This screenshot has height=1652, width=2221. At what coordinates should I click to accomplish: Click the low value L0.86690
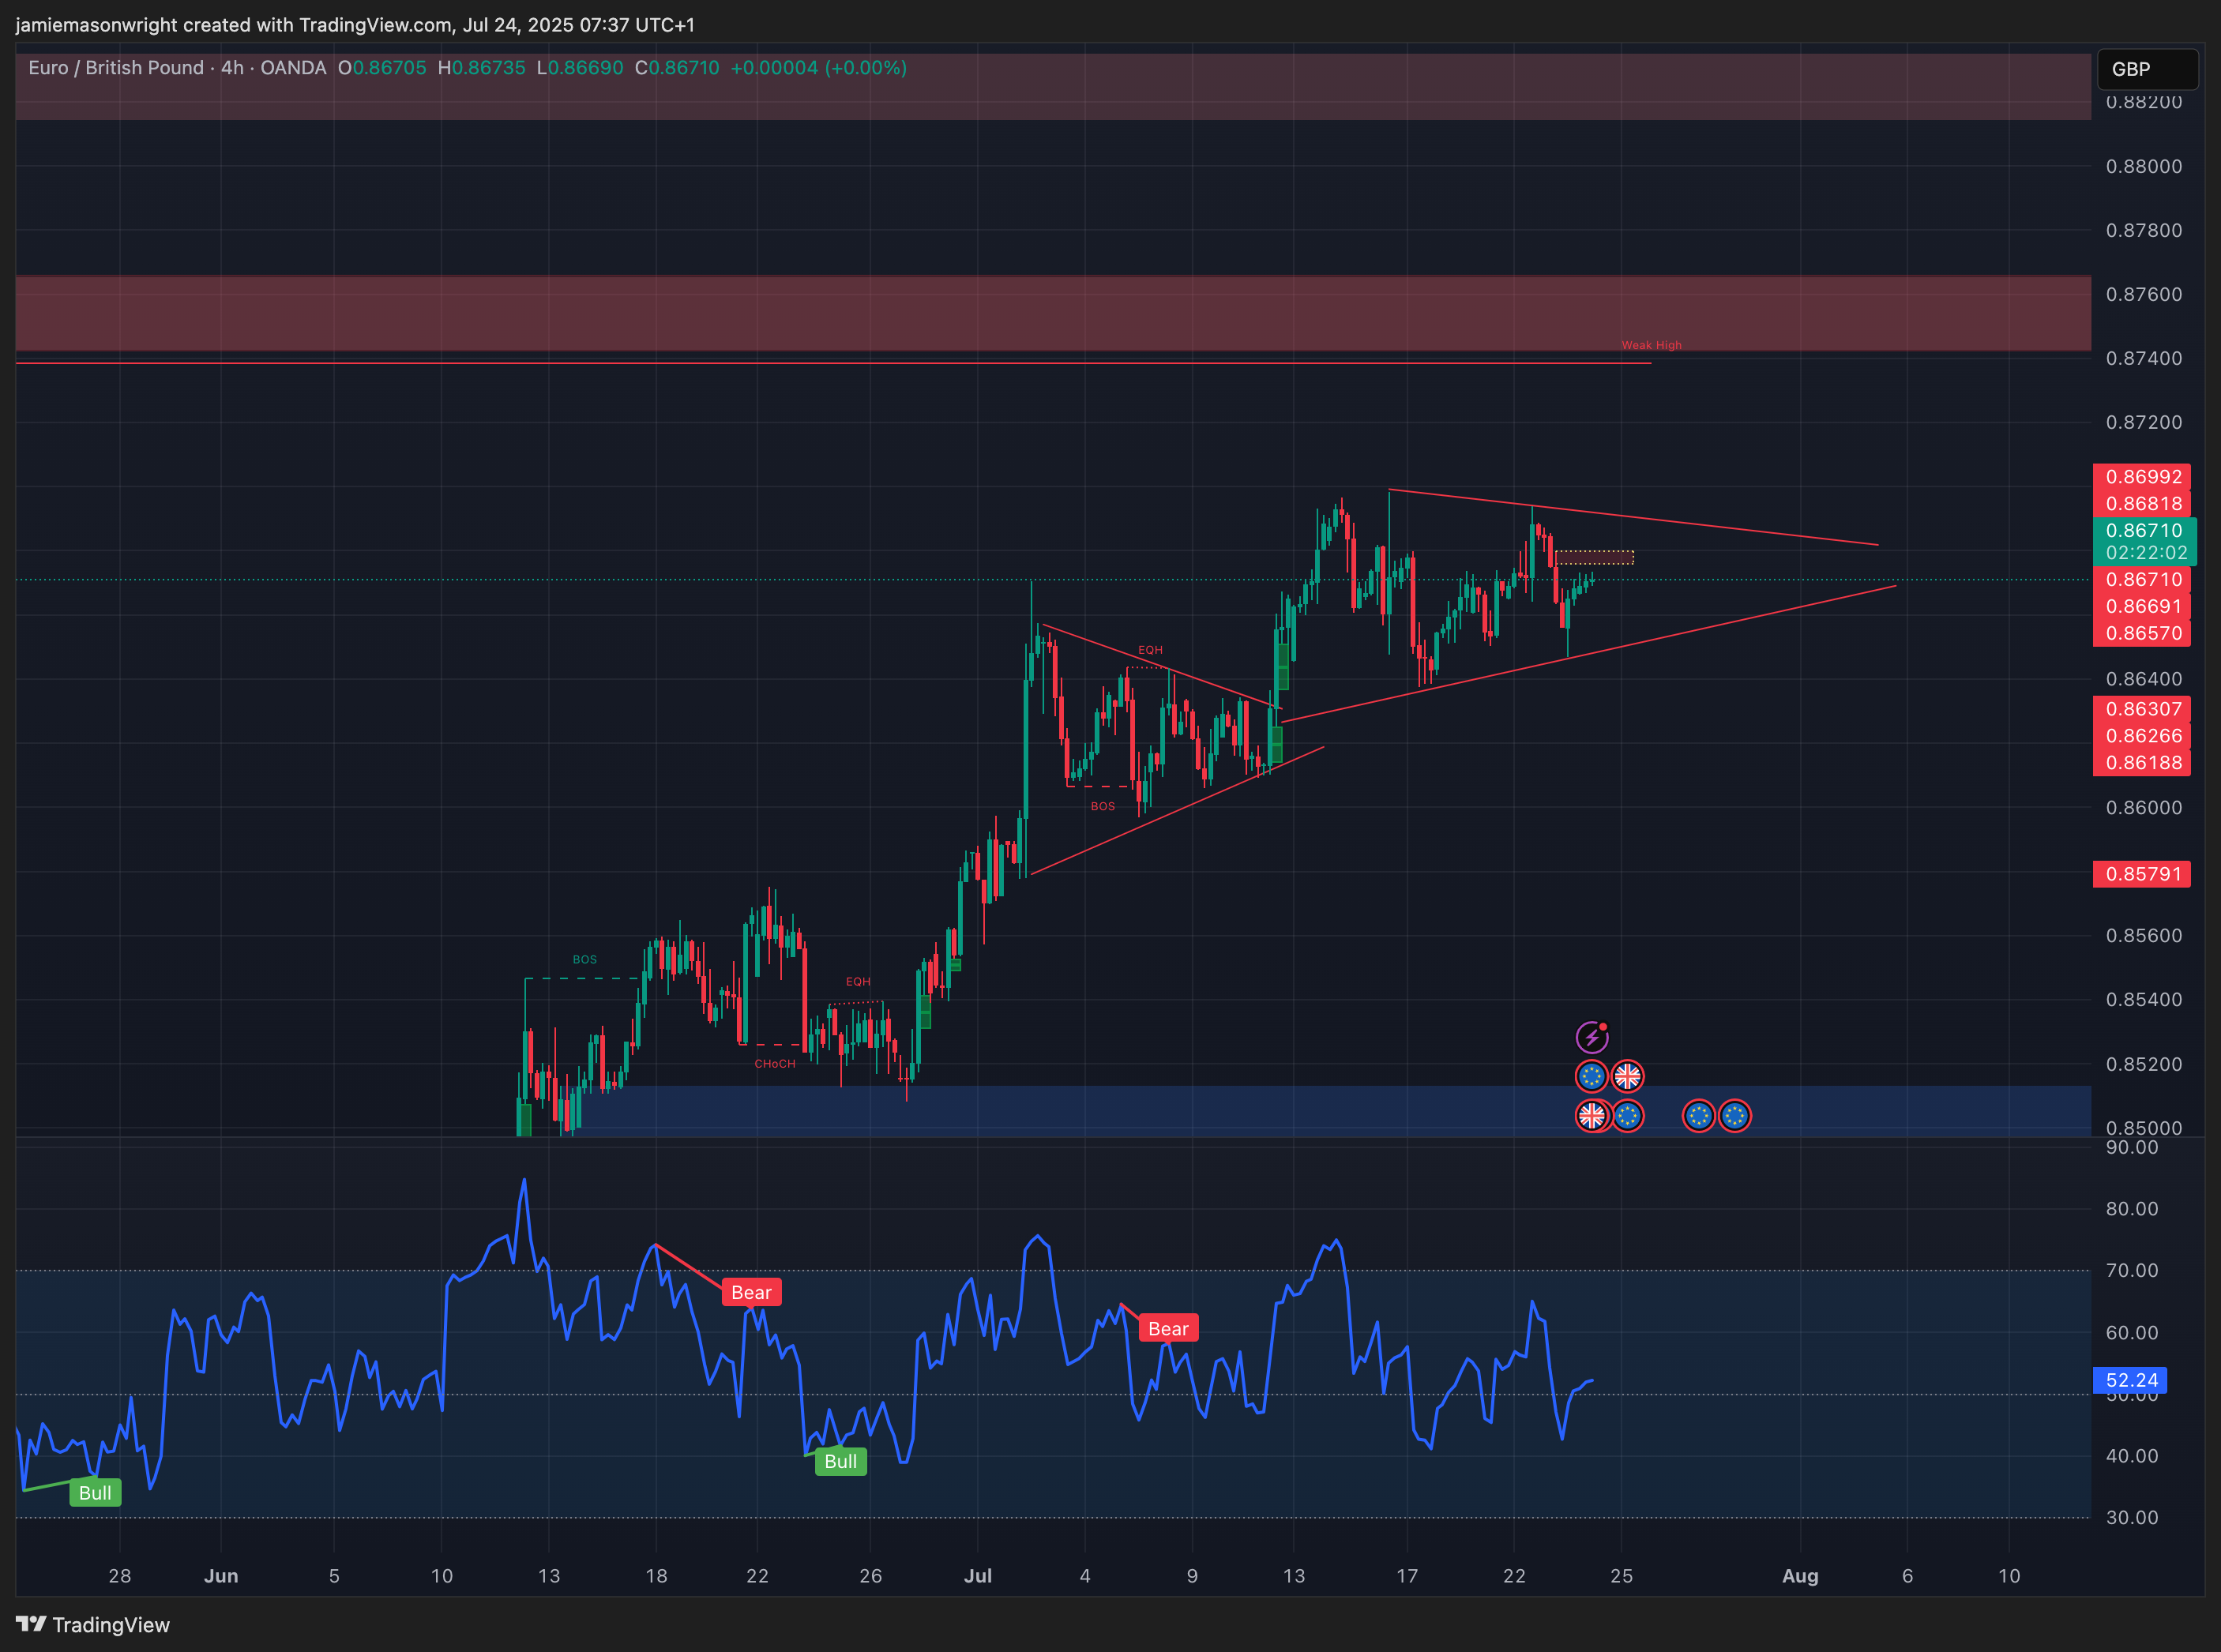click(580, 68)
